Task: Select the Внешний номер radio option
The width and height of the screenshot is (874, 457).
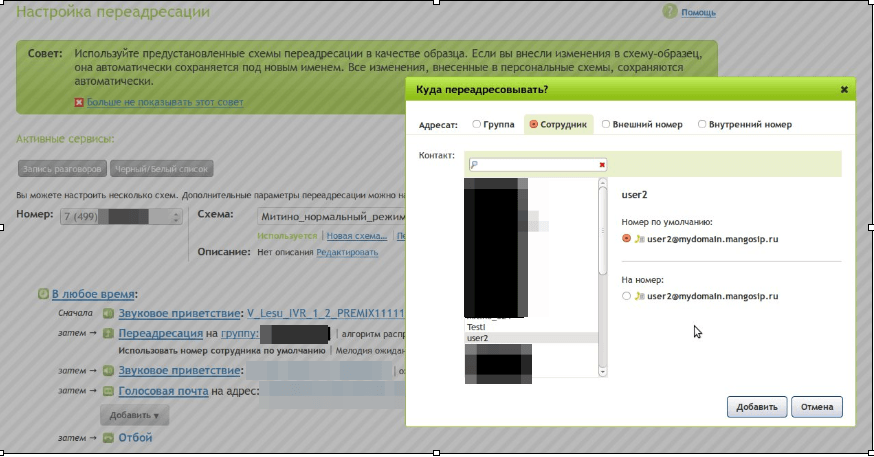Action: click(606, 124)
